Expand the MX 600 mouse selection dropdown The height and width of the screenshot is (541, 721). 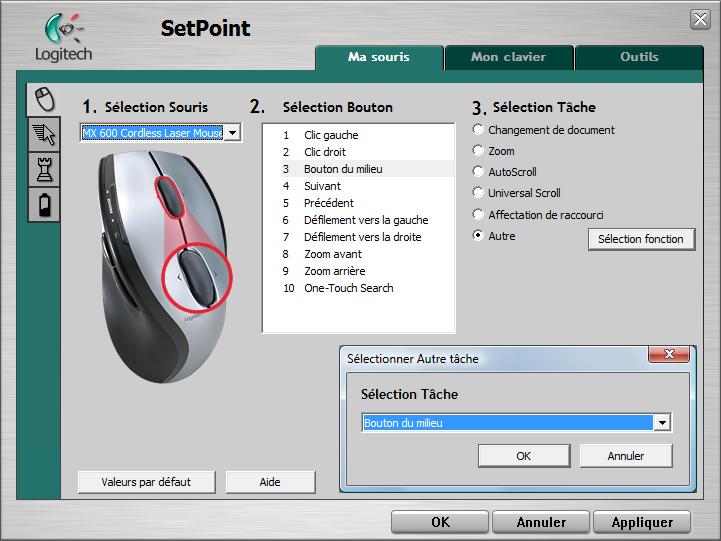tap(233, 133)
